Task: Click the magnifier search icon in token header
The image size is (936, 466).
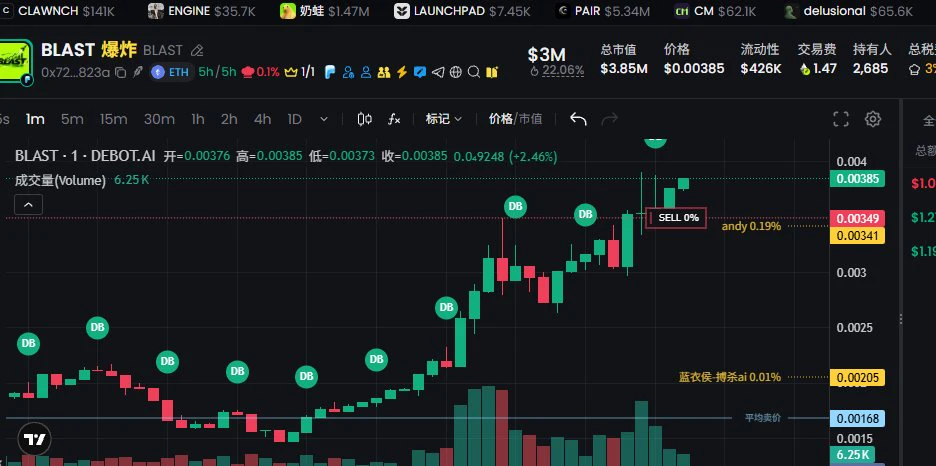Action: click(474, 72)
